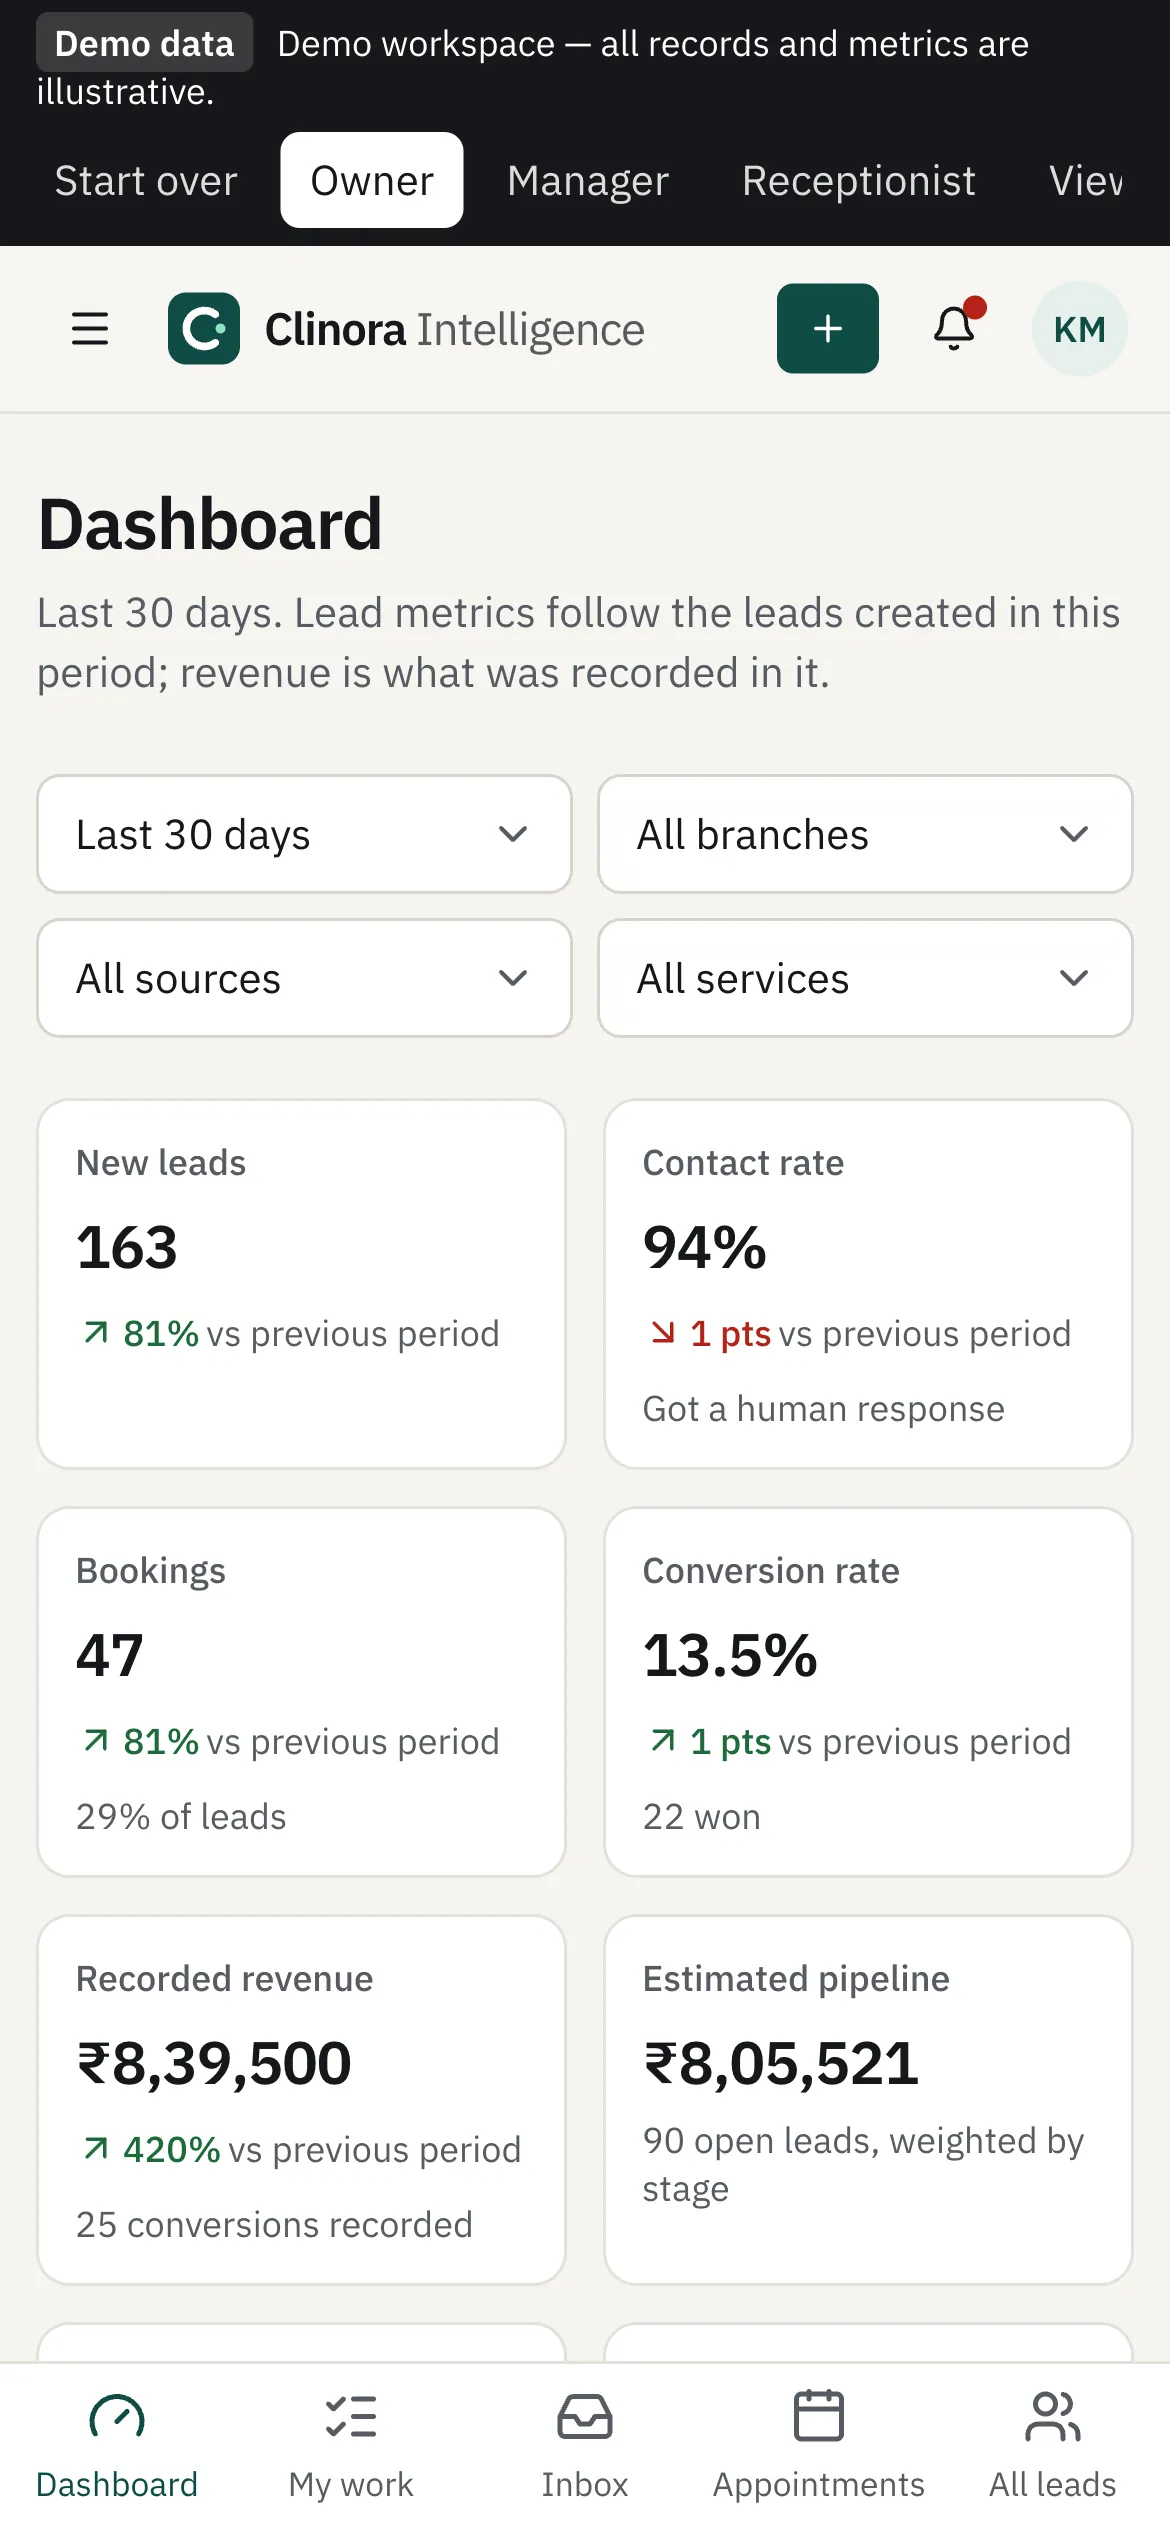Click Start over in the demo bar

point(146,180)
